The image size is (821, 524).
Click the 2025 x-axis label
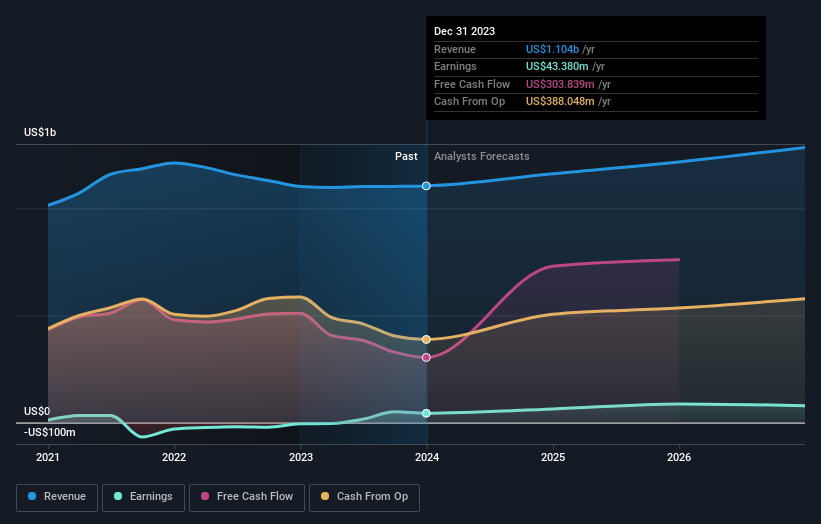553,457
